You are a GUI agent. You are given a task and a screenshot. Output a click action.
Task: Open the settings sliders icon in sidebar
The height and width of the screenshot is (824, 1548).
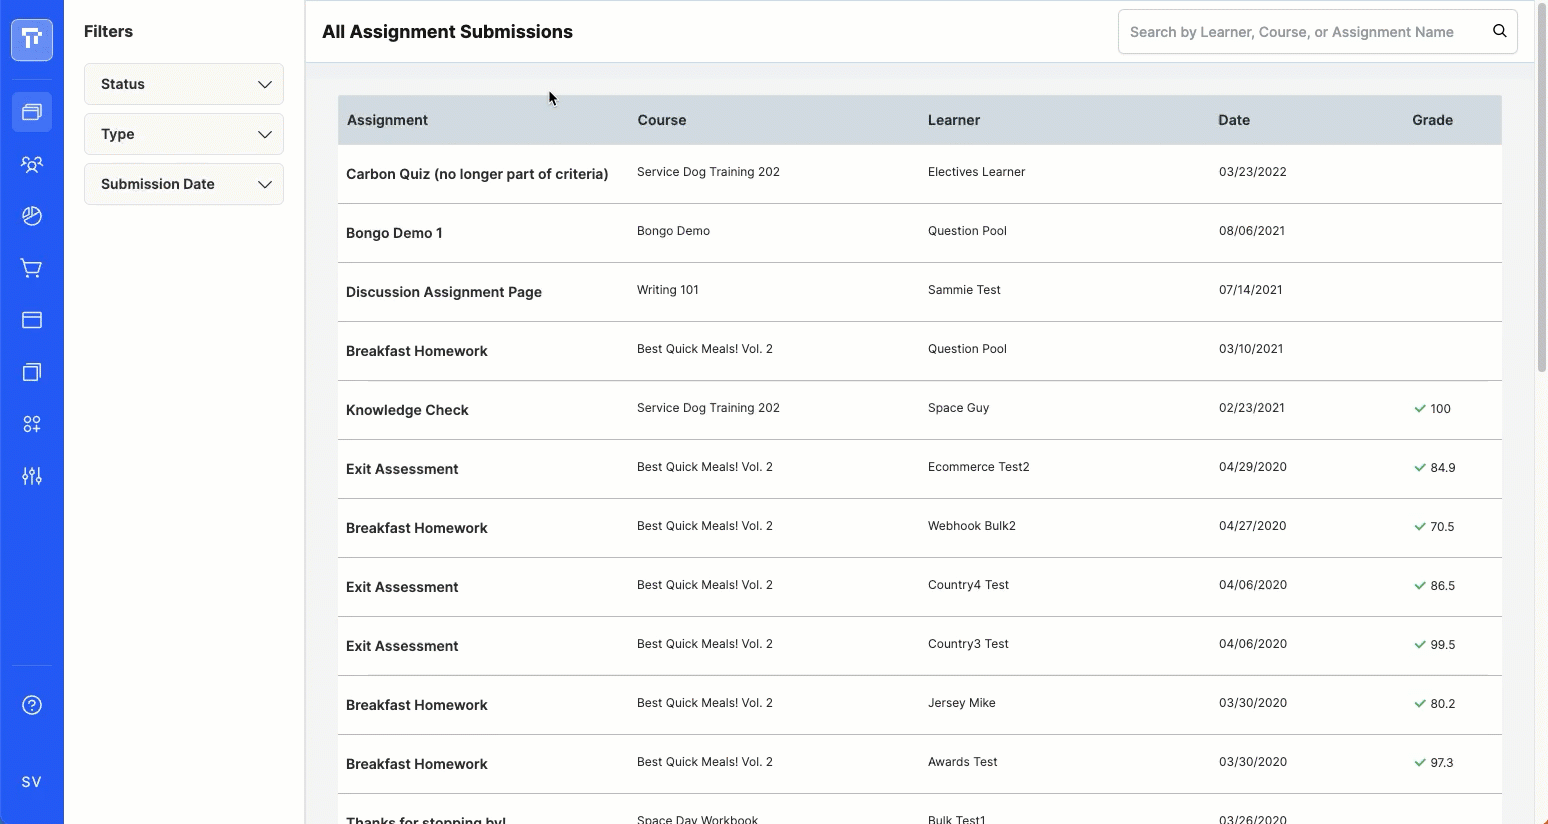(x=32, y=476)
